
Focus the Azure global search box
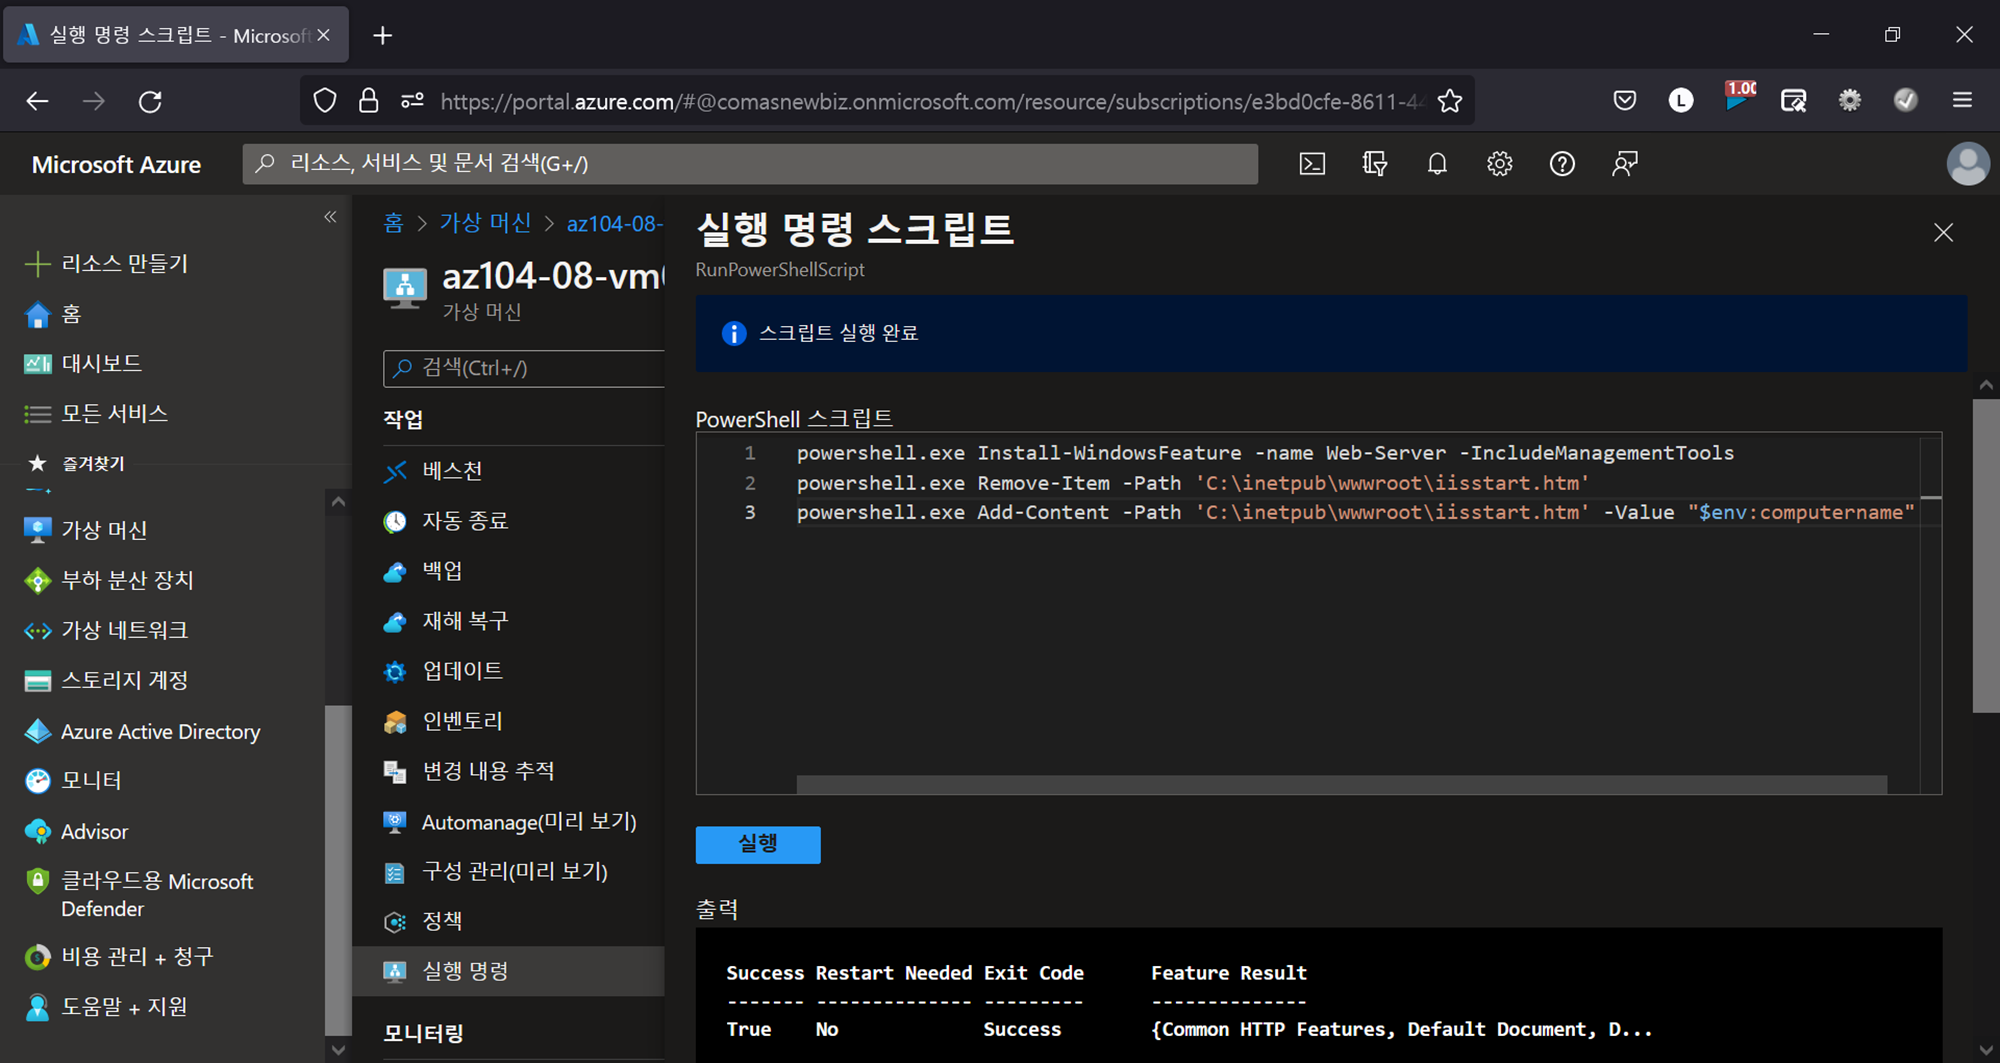click(x=750, y=164)
